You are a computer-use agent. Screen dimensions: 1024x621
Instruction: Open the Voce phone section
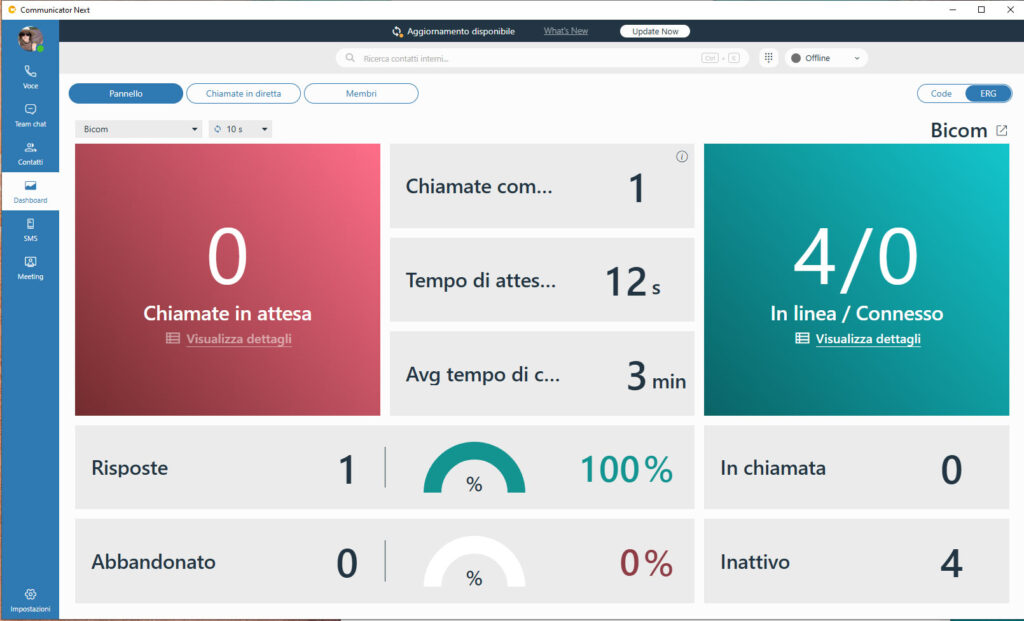[30, 76]
